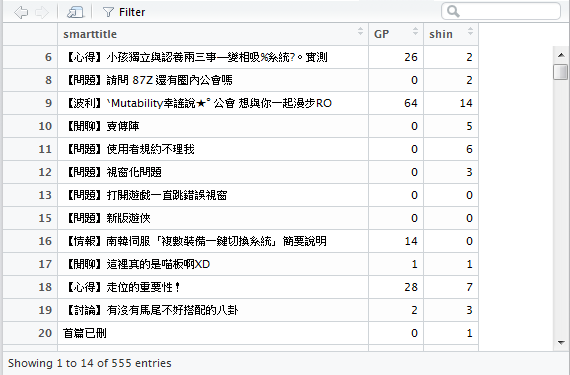Select row number 10
Screen dimensions: 570x375
coord(45,126)
